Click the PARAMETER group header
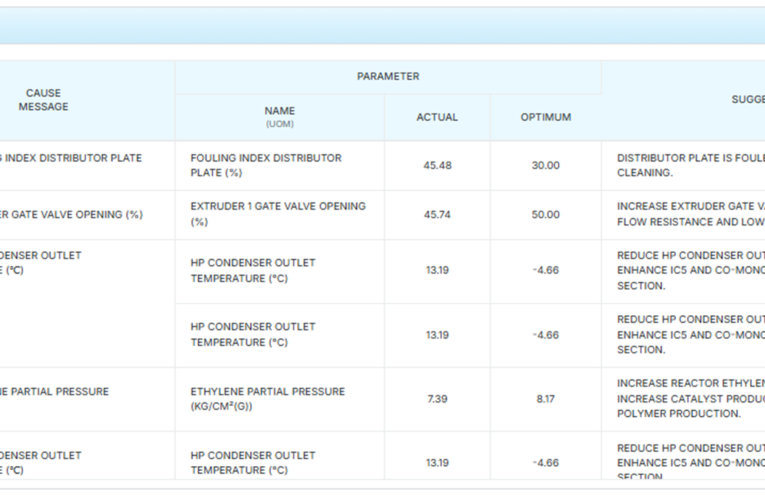 click(388, 77)
